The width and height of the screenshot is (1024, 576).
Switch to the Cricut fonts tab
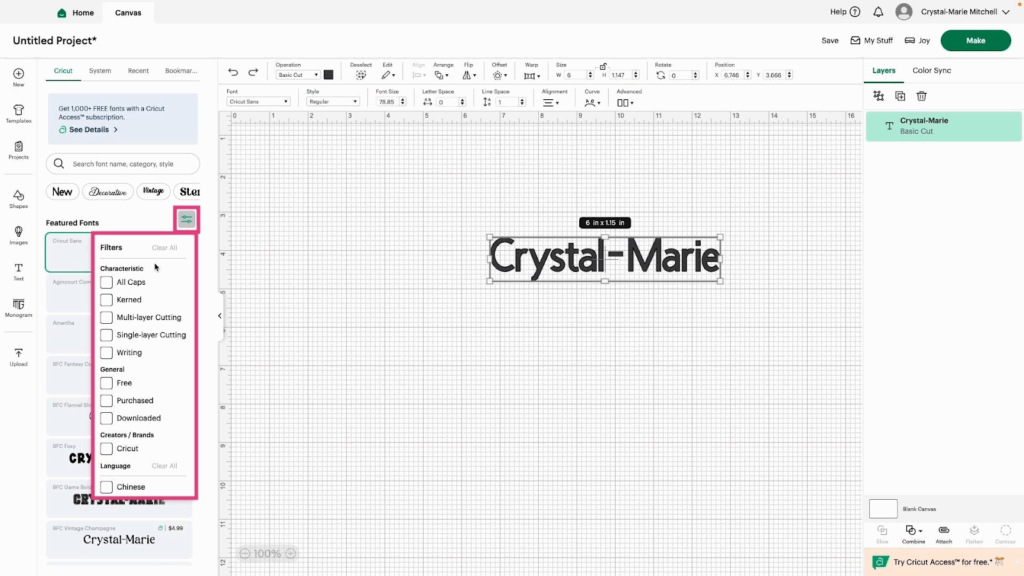[63, 71]
